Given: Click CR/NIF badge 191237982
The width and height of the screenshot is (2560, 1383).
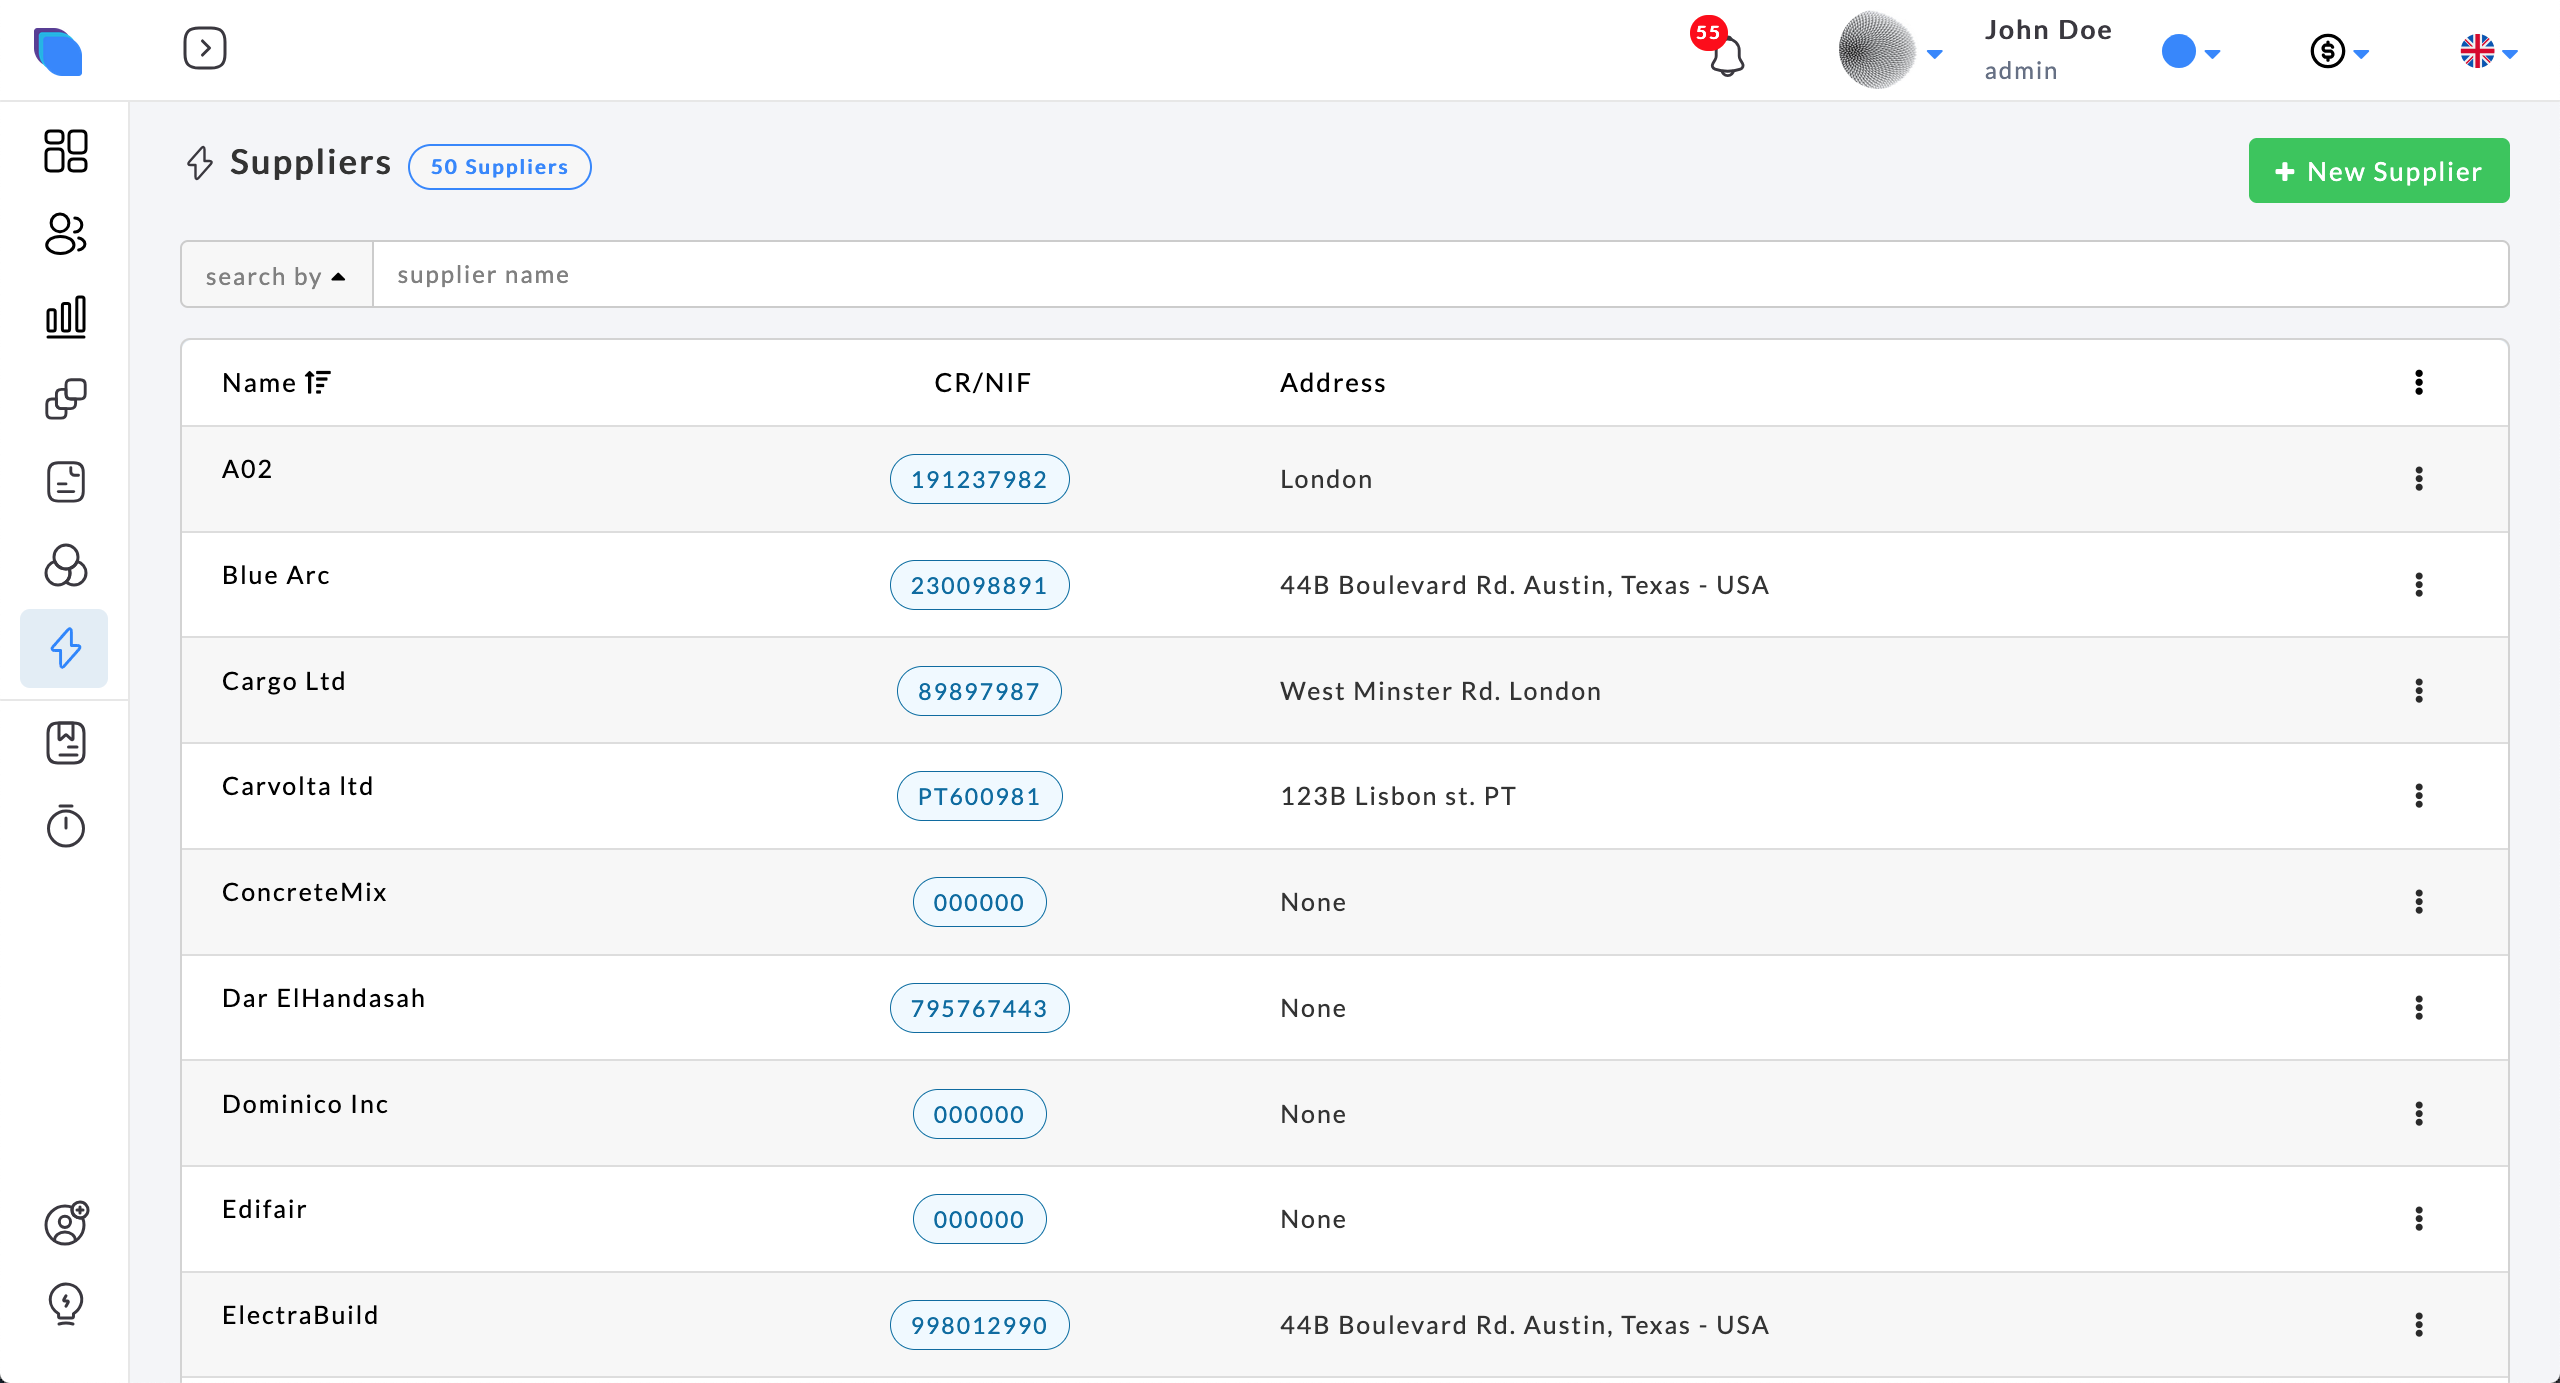Looking at the screenshot, I should tap(979, 479).
